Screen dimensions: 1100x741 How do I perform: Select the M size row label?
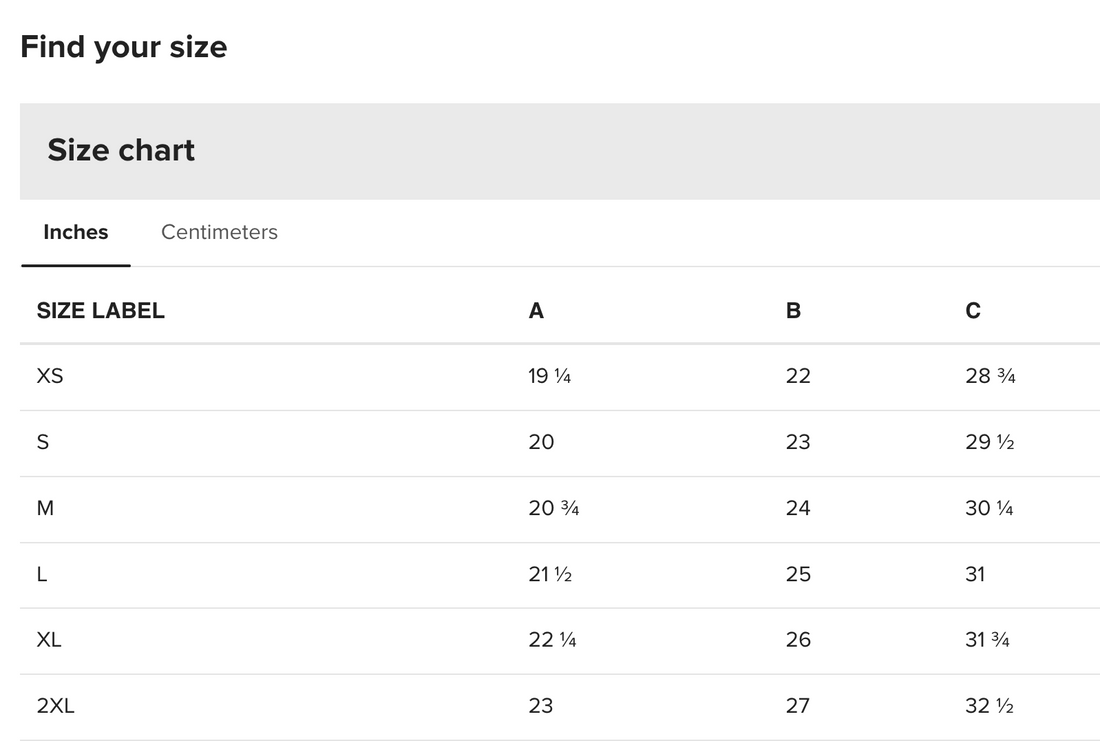(x=45, y=508)
